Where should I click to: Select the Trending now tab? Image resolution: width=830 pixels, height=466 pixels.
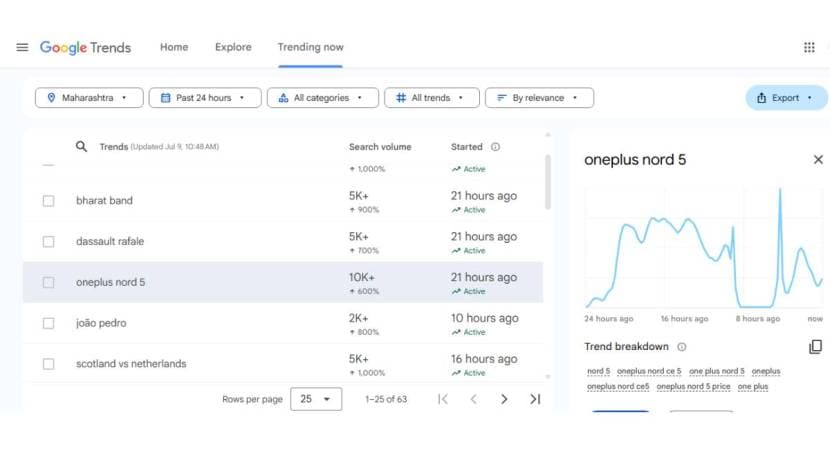point(311,47)
